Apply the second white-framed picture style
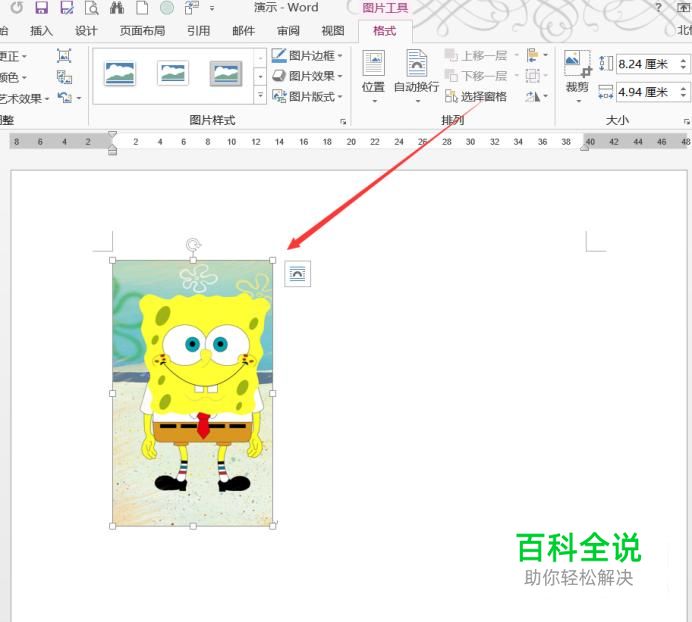692x622 pixels. [x=173, y=73]
